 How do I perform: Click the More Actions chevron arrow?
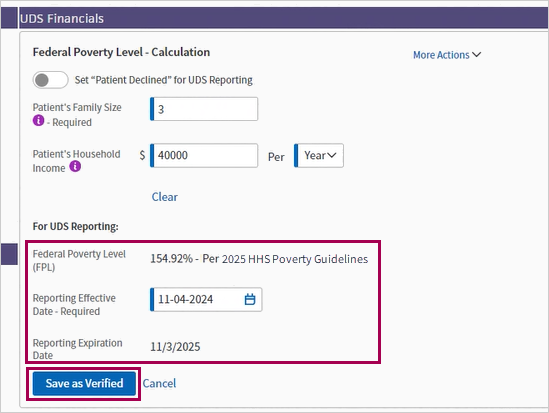pos(477,55)
